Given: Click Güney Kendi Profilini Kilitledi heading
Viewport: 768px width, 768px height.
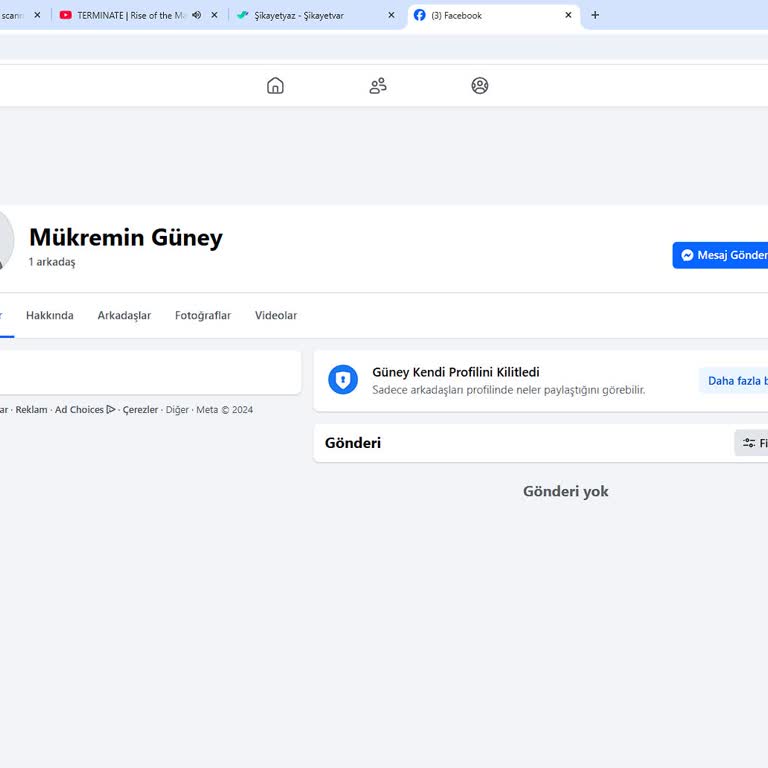Looking at the screenshot, I should point(456,372).
